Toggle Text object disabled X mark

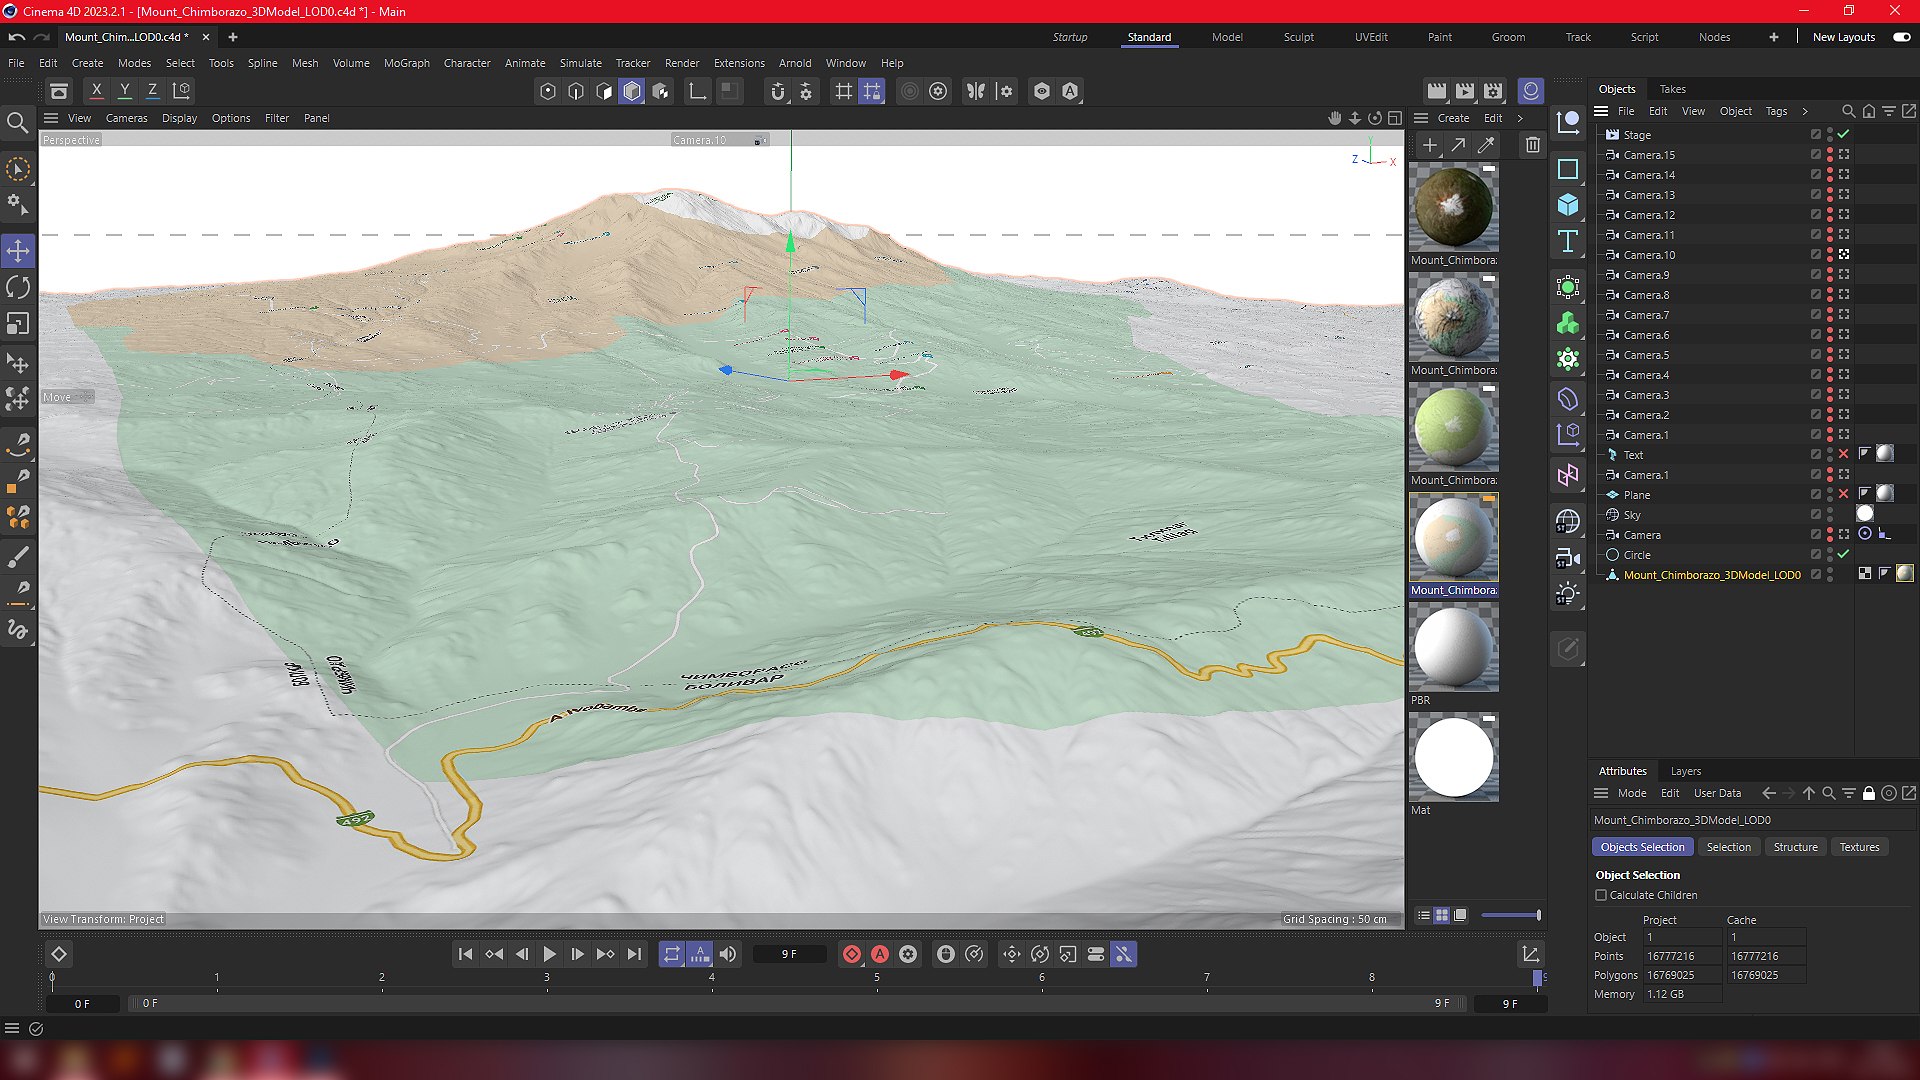coord(1844,455)
